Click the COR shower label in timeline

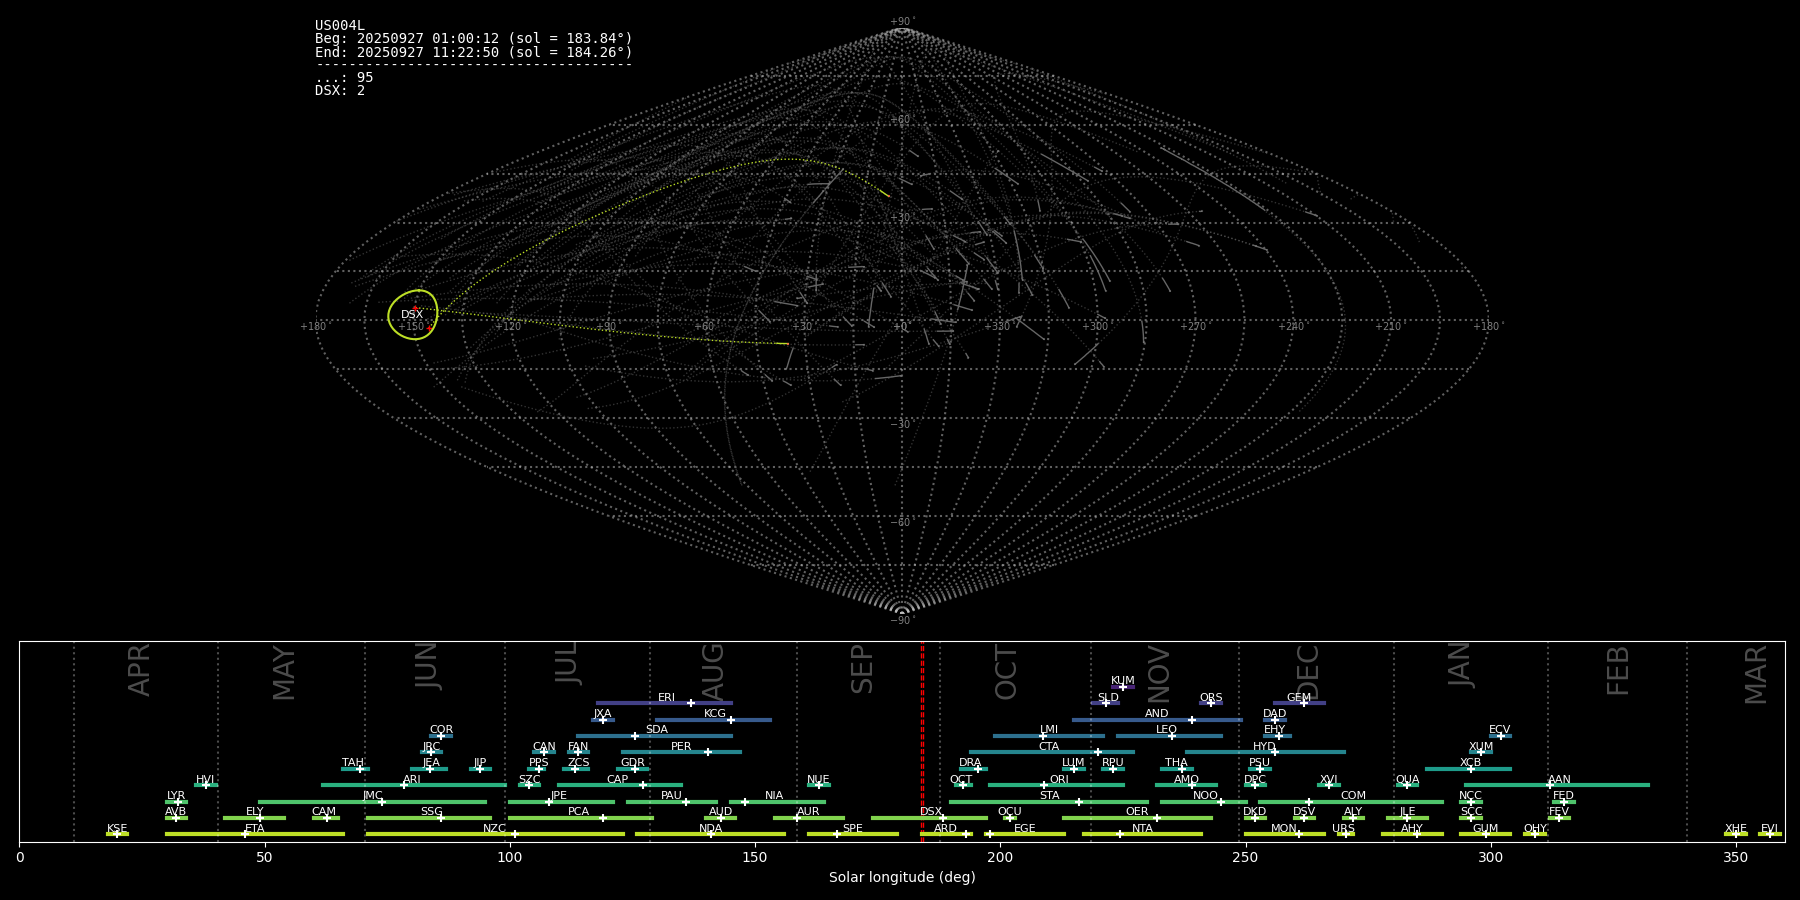point(441,730)
